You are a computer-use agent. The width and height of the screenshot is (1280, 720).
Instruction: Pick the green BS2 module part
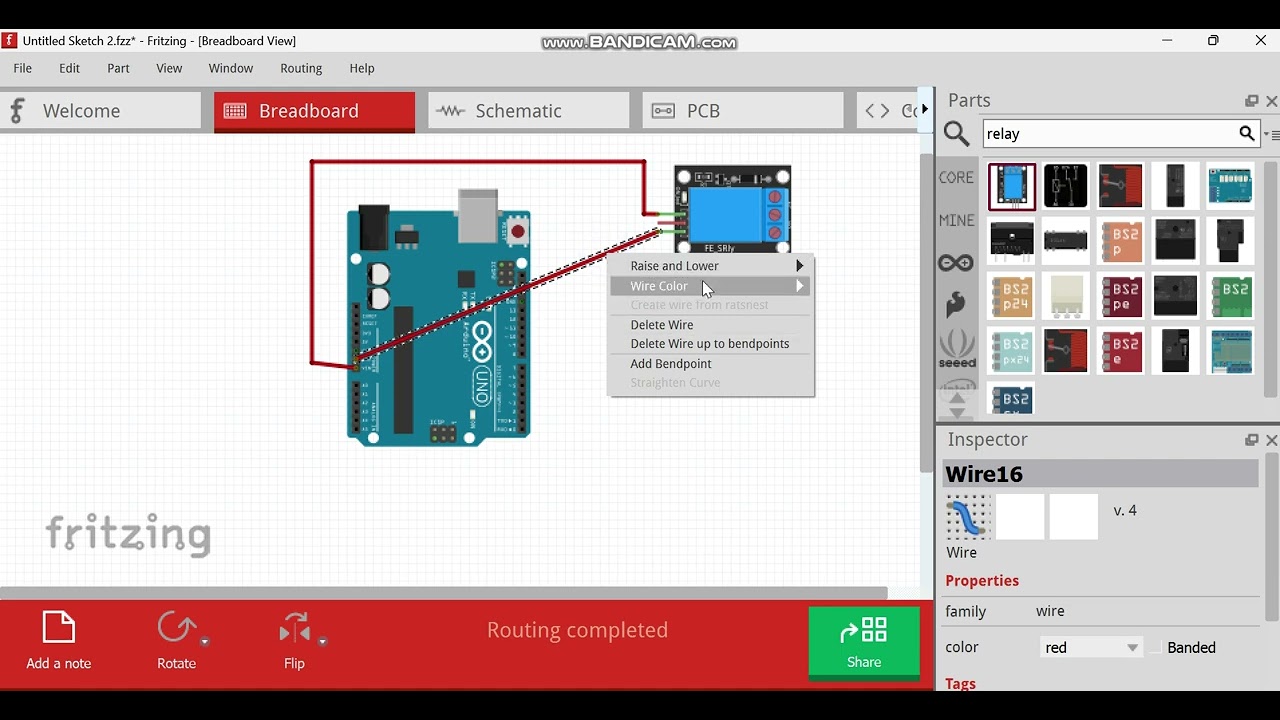coord(1230,297)
